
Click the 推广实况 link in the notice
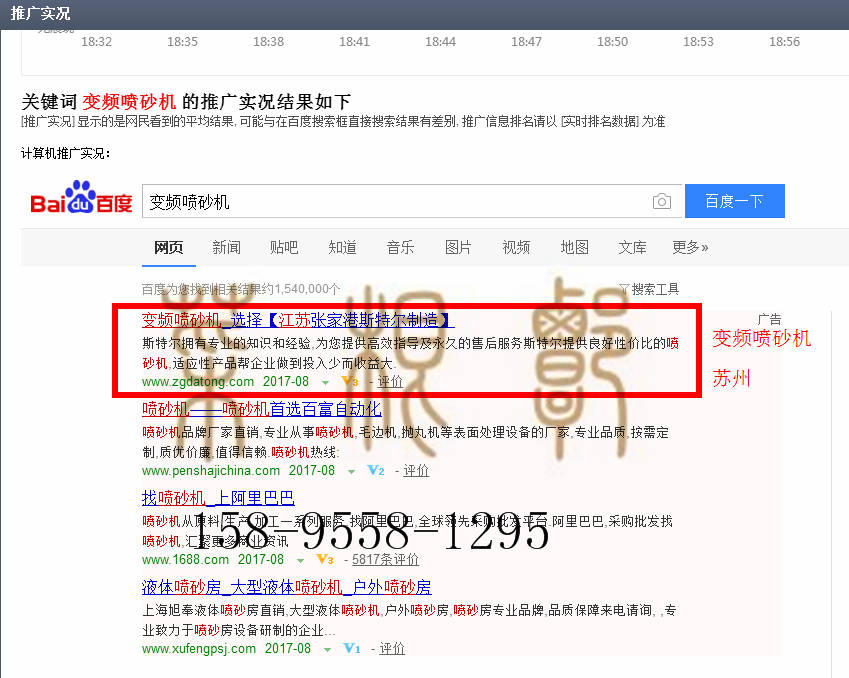[48, 121]
